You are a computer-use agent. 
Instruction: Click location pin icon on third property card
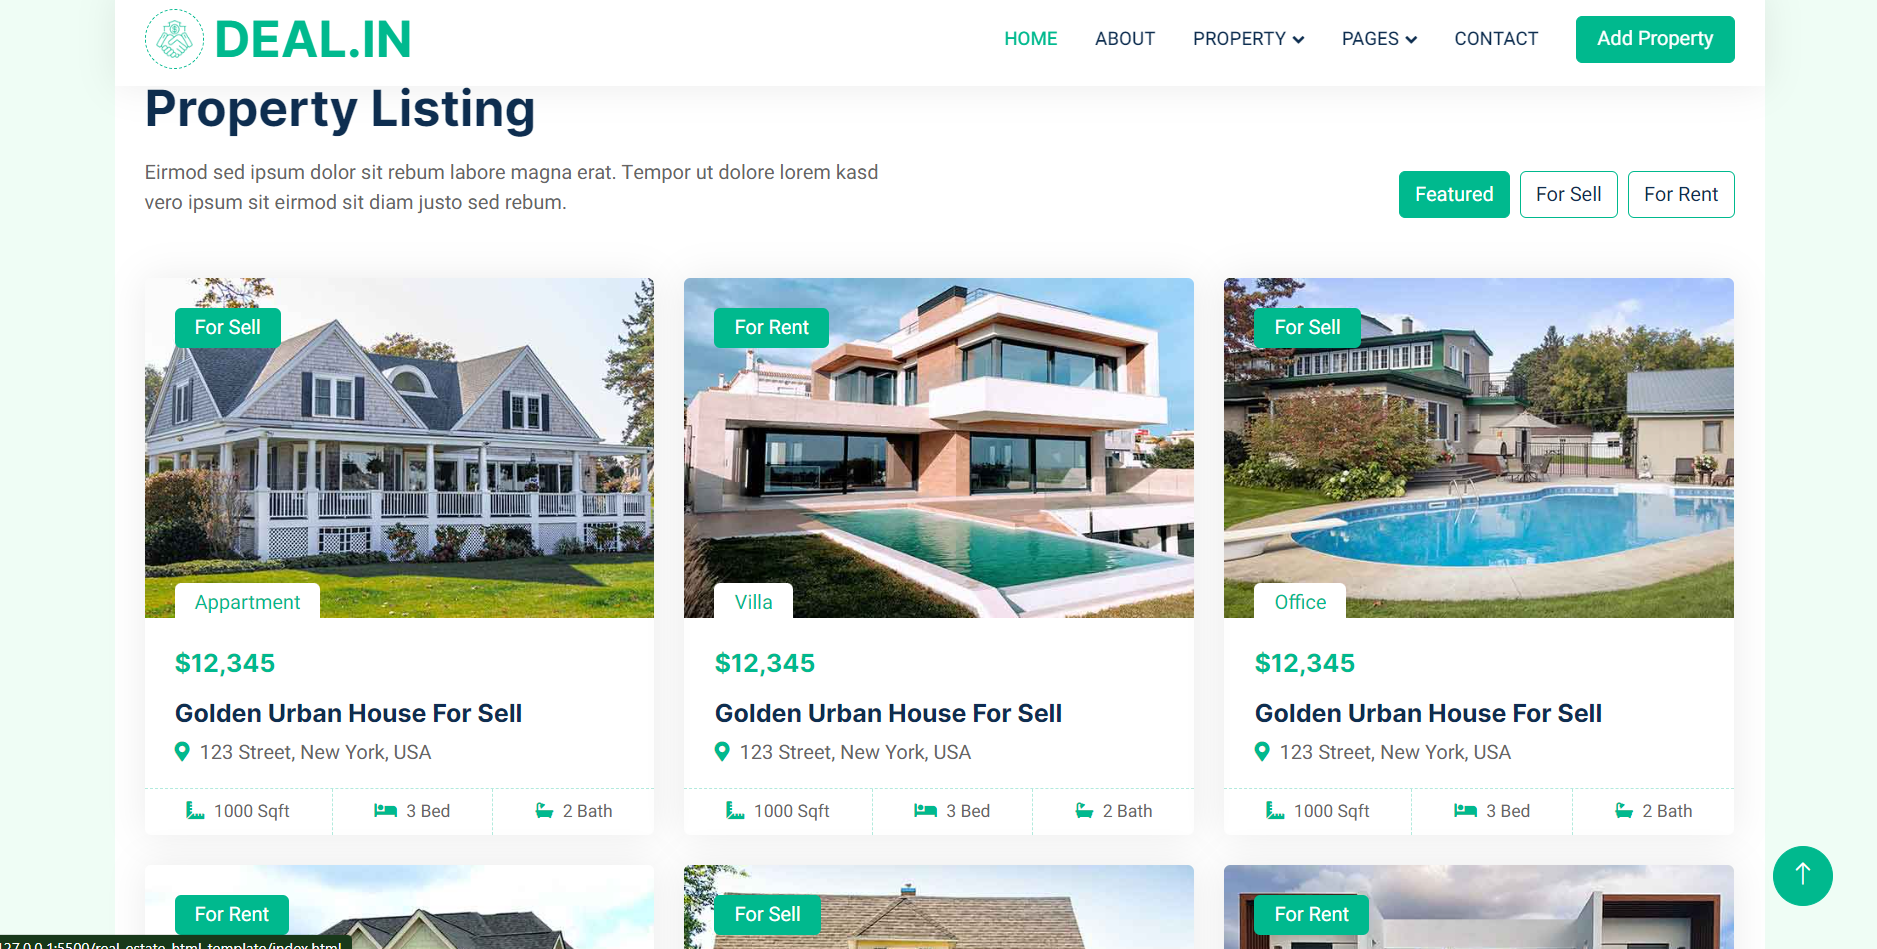(x=1262, y=752)
